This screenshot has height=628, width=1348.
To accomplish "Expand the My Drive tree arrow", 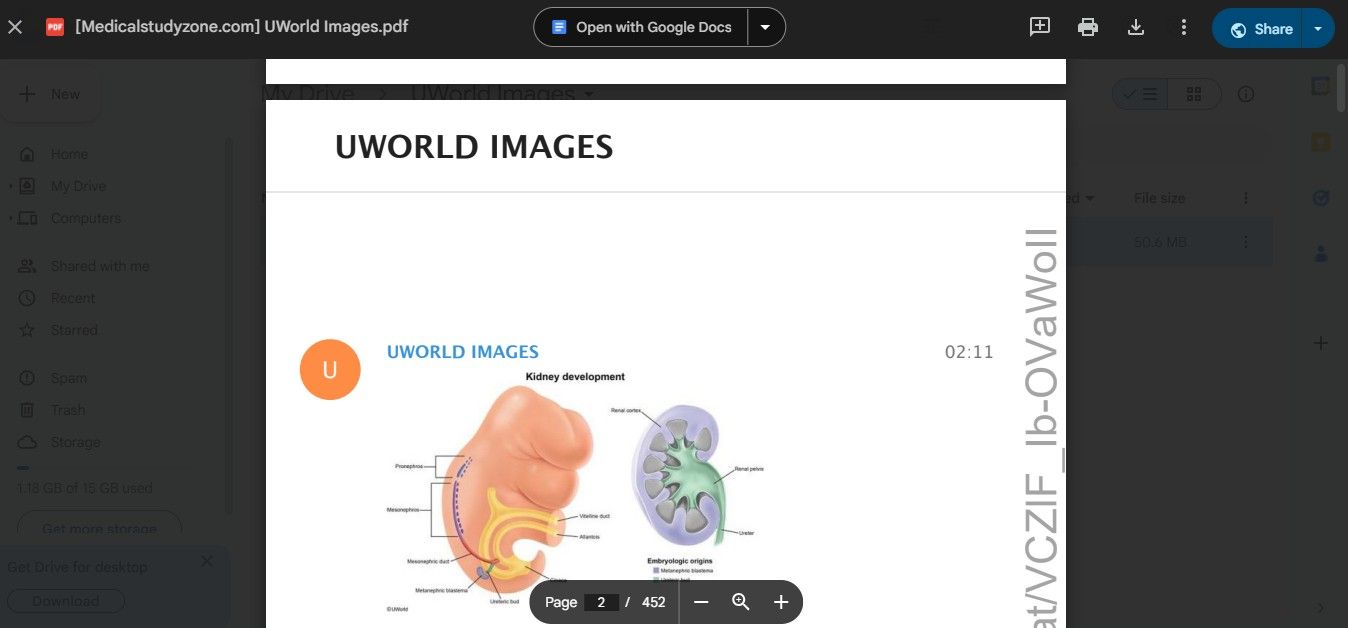I will point(11,186).
